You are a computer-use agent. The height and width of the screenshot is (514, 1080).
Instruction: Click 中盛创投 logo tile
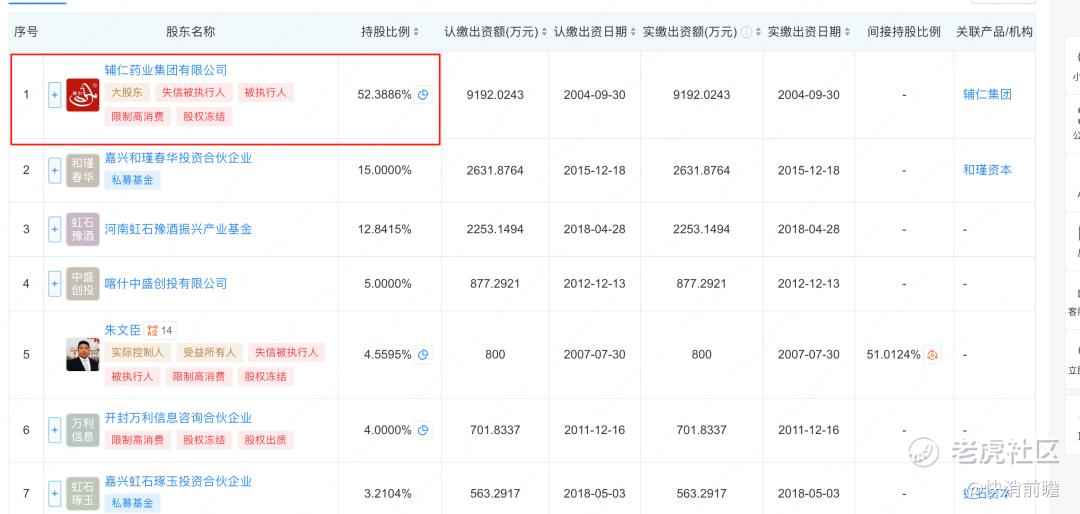point(83,283)
